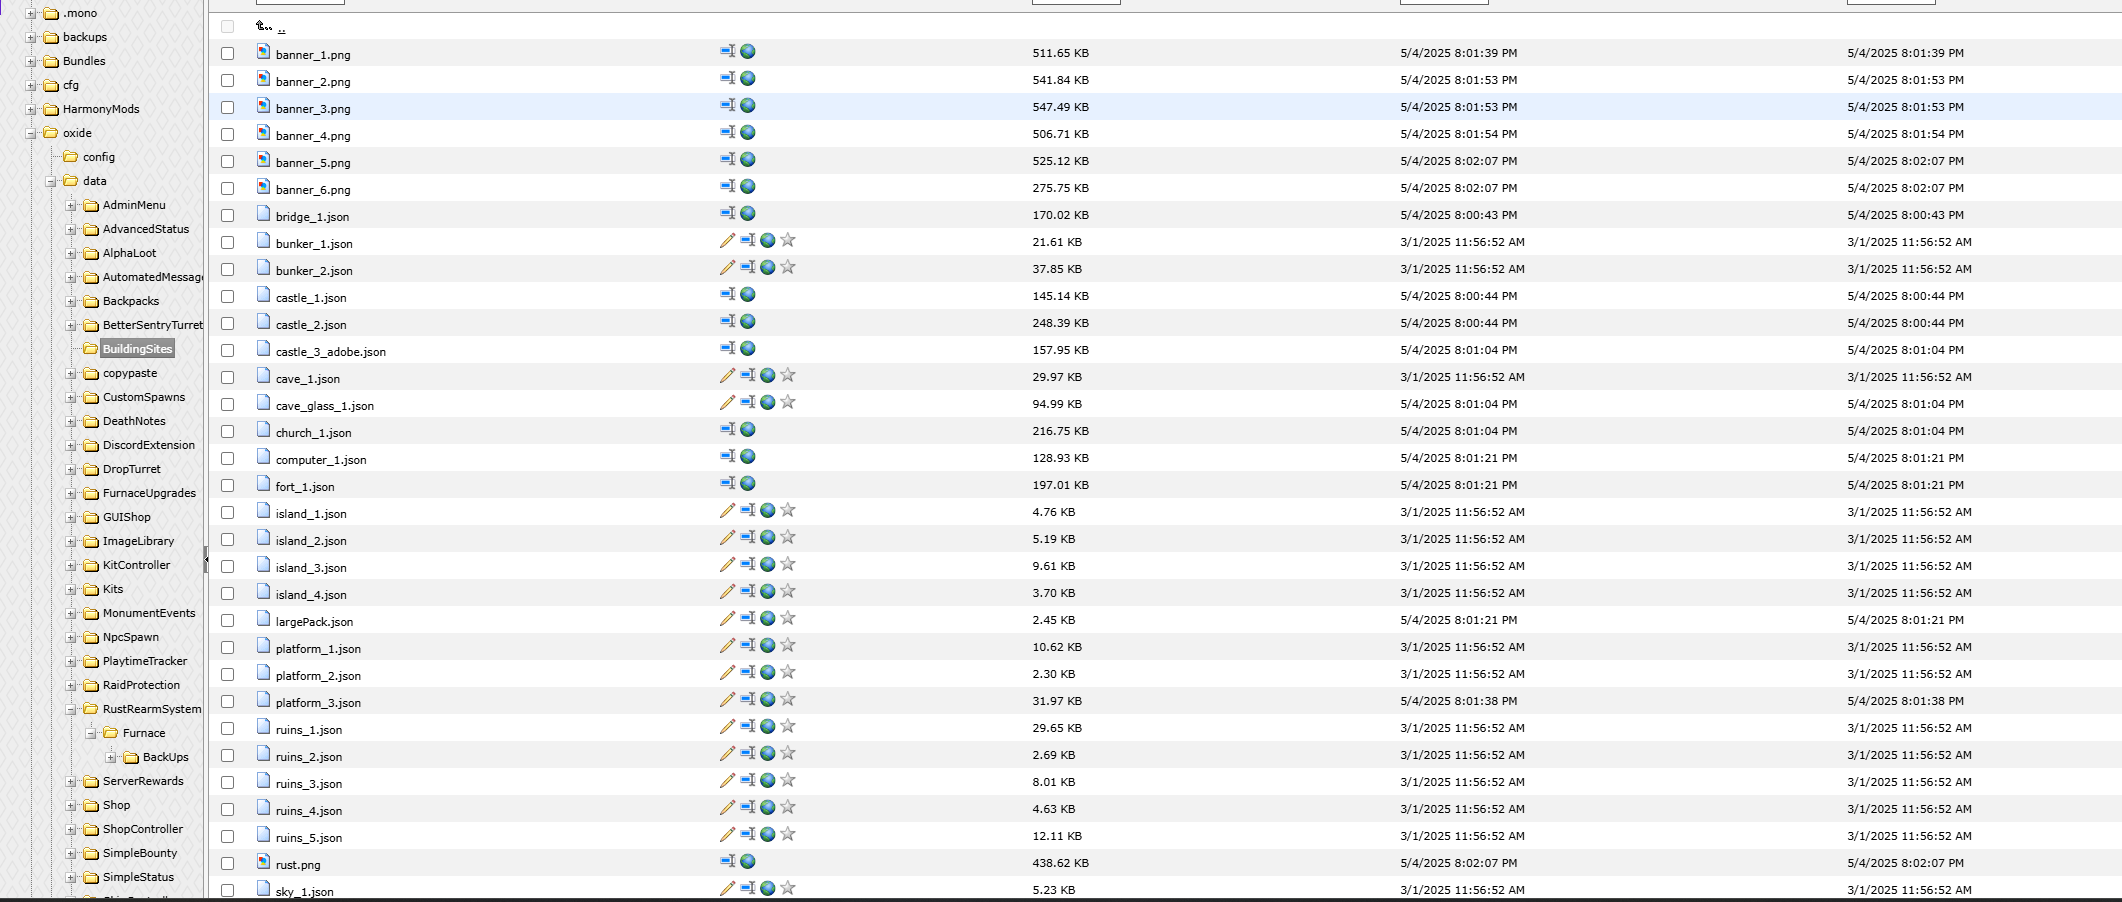This screenshot has height=902, width=2122.
Task: Click the pencil edit icon for largePack.json
Action: click(x=727, y=618)
